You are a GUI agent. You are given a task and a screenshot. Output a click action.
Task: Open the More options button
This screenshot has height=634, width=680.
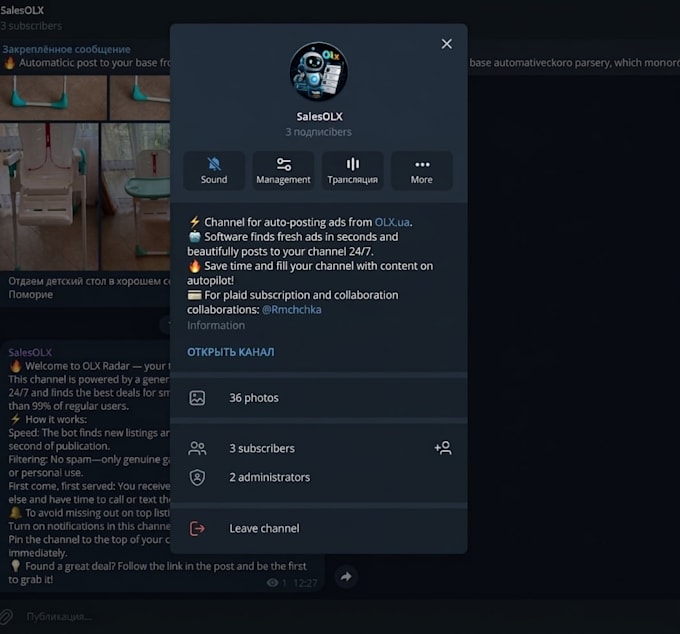[422, 170]
